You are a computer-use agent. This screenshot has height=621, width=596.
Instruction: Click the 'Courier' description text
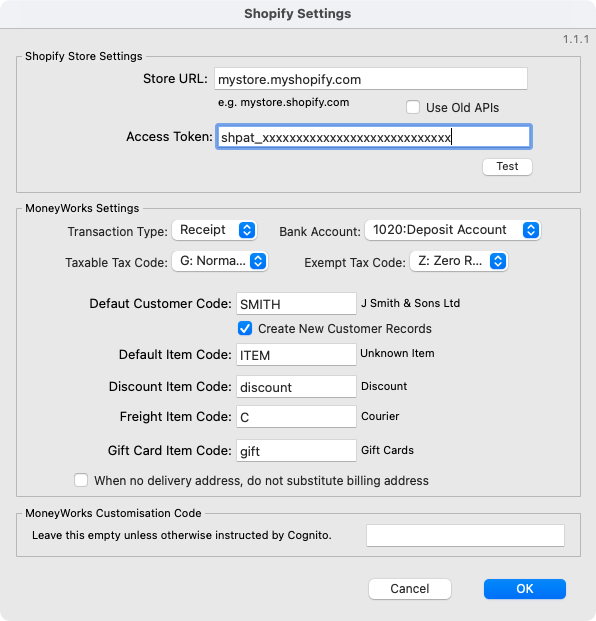point(380,416)
